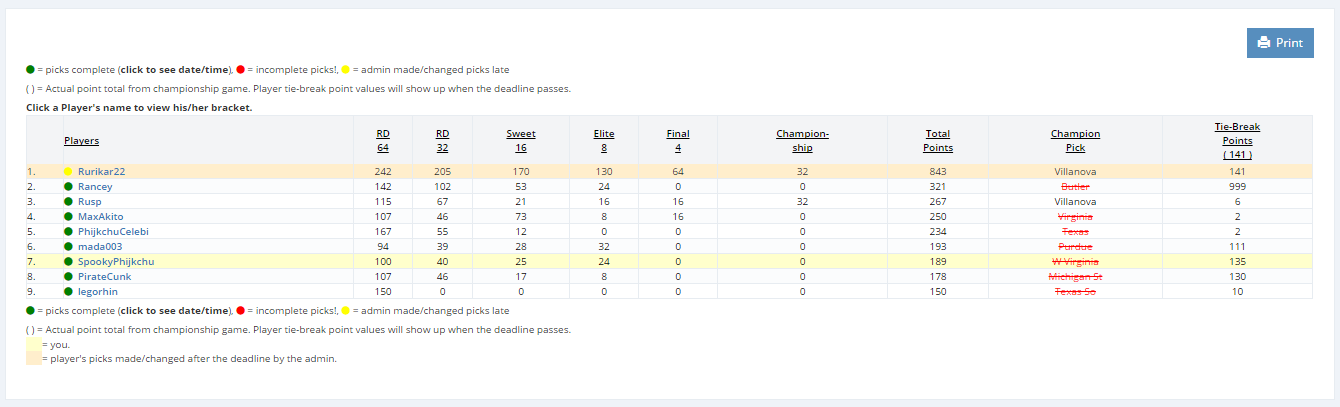
Task: Click green status dot beside Rusp
Action: (68, 201)
